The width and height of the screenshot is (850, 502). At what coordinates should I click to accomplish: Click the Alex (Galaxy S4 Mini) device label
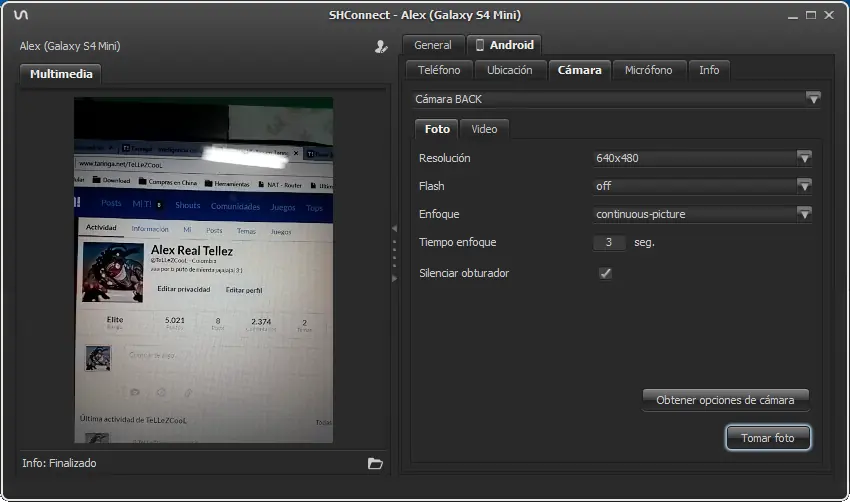(70, 46)
